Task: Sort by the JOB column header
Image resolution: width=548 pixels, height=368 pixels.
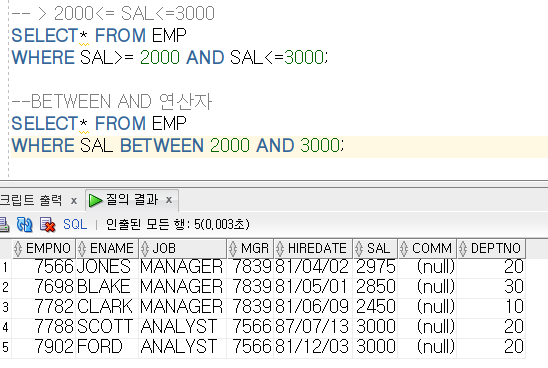Action: click(x=182, y=248)
